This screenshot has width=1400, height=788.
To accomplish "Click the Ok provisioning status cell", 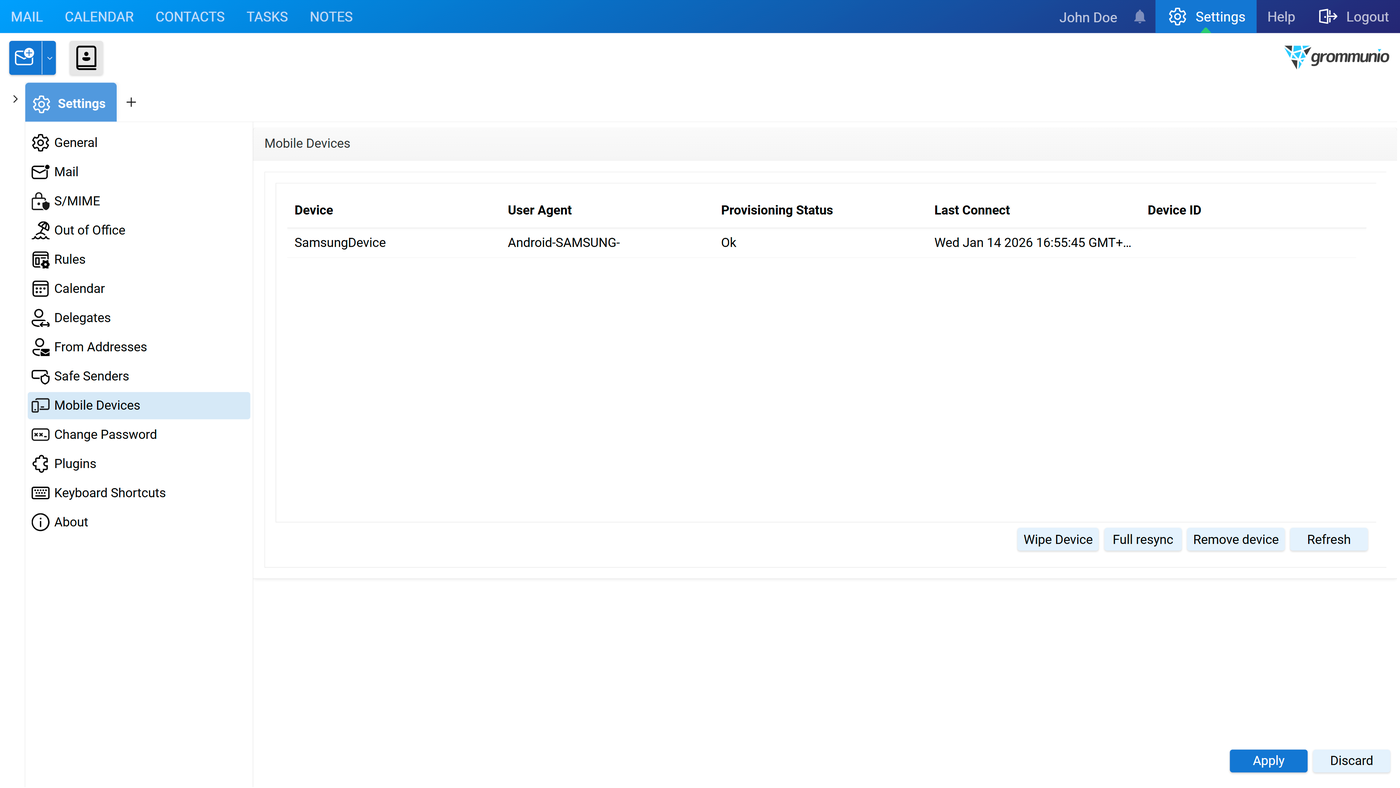I will pos(729,243).
